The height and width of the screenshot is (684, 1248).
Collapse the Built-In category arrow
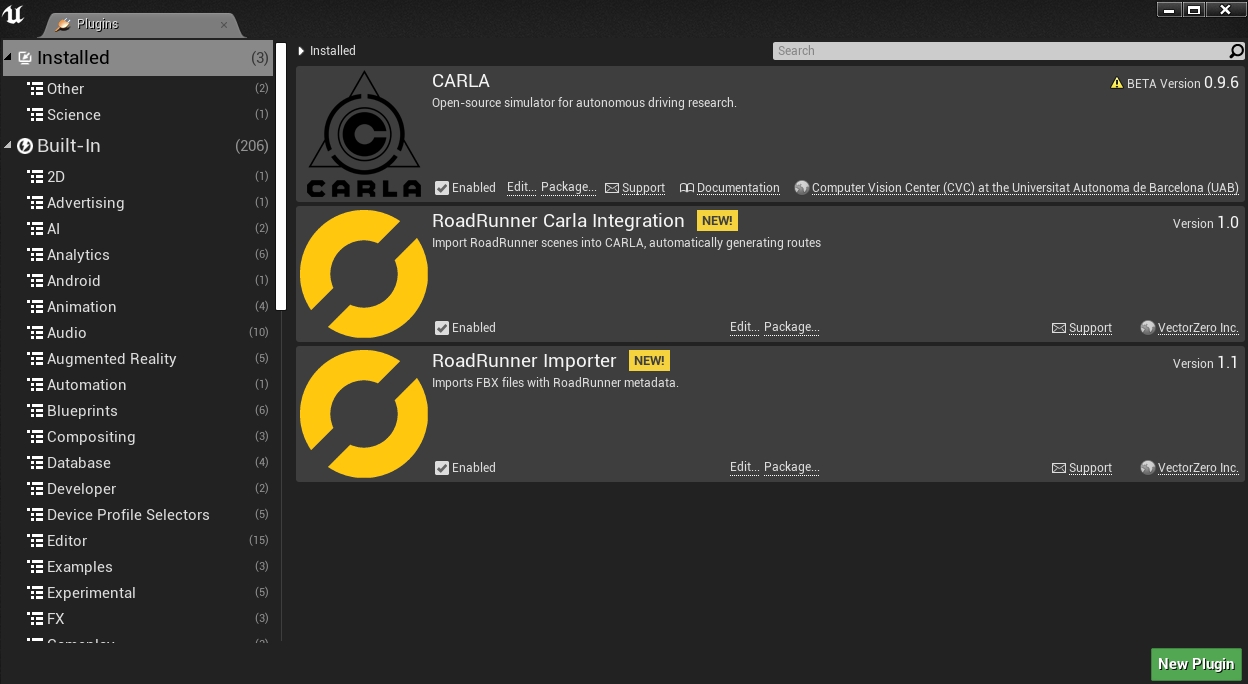[9, 146]
